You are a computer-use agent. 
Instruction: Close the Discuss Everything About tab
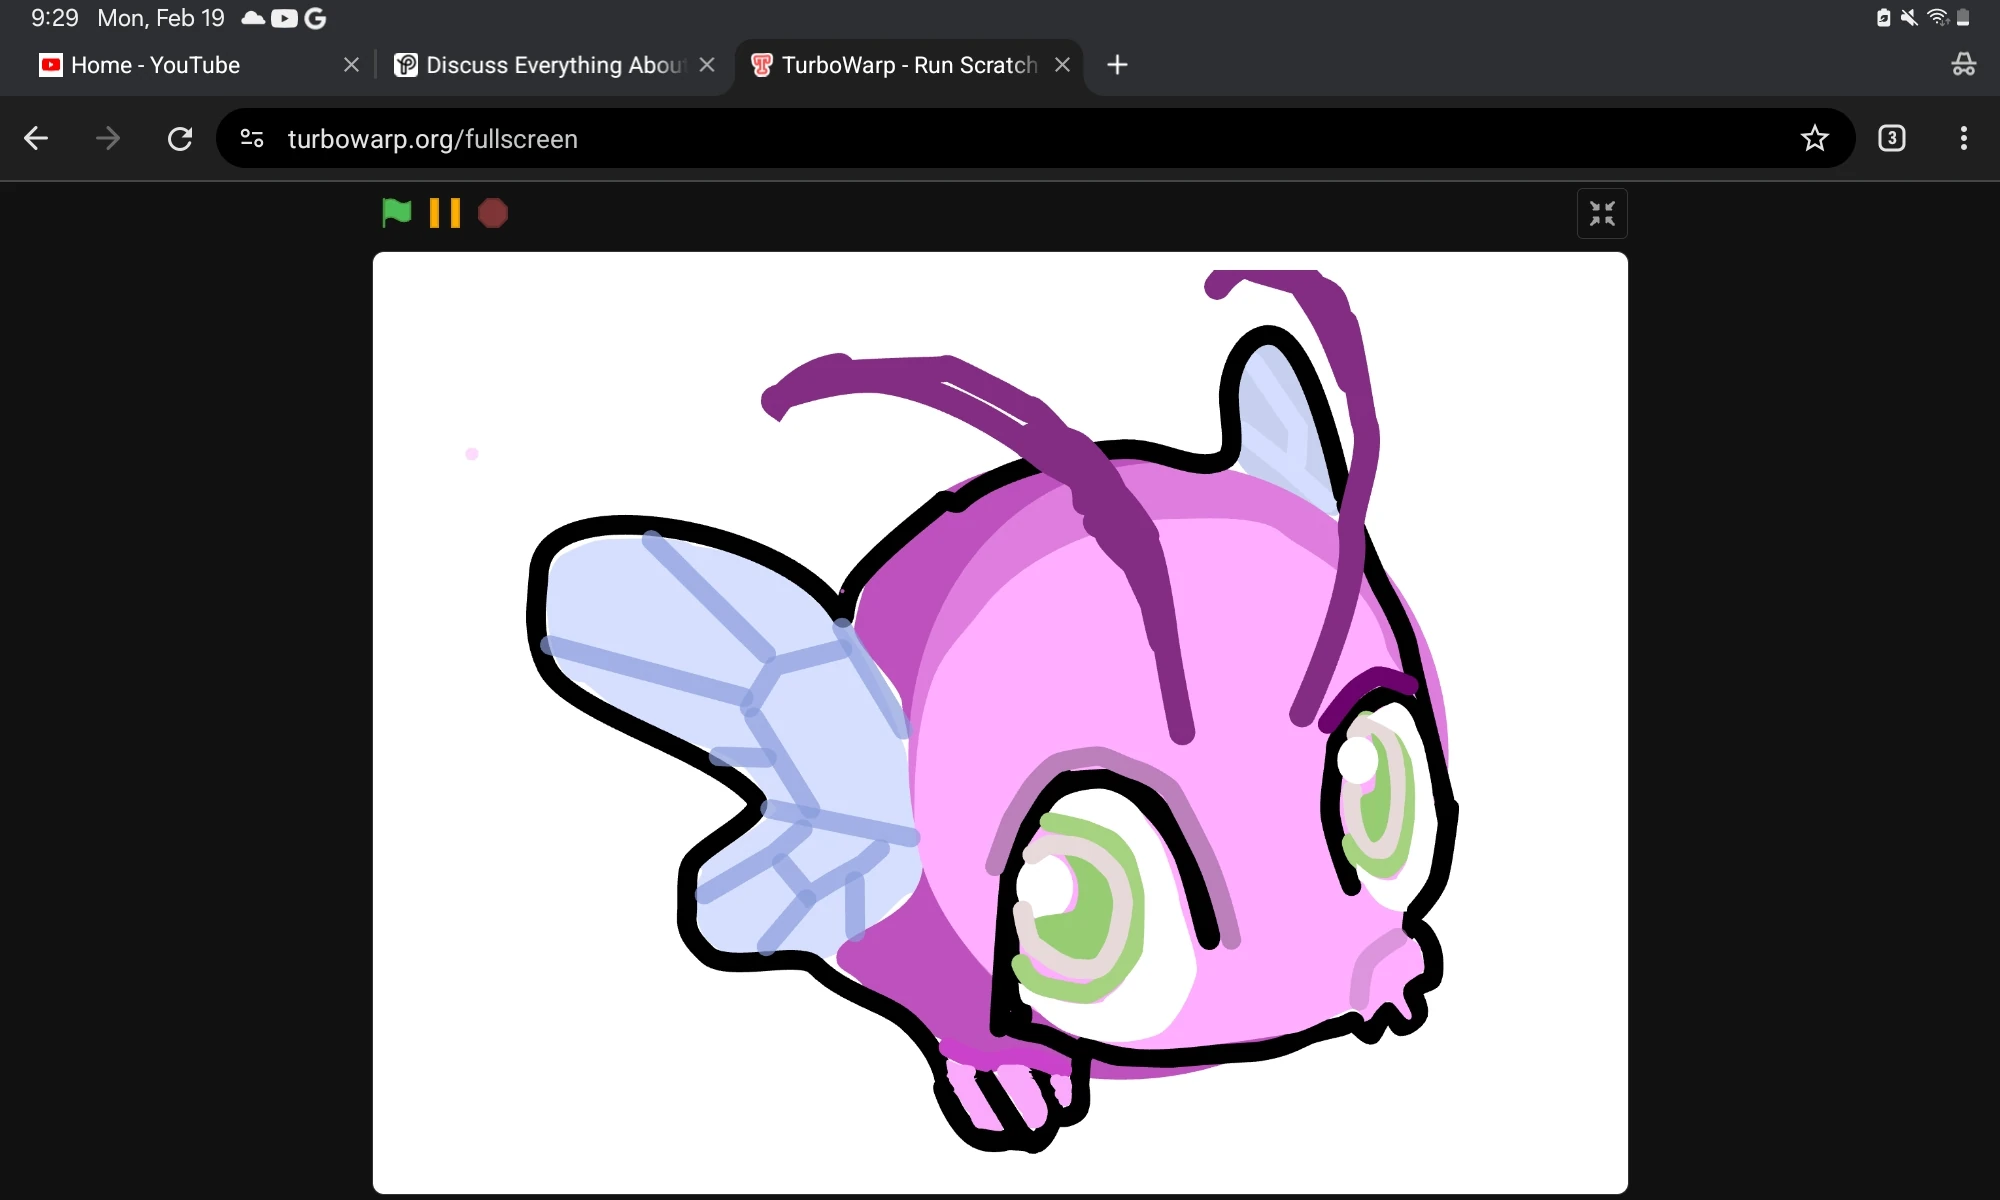pyautogui.click(x=707, y=66)
